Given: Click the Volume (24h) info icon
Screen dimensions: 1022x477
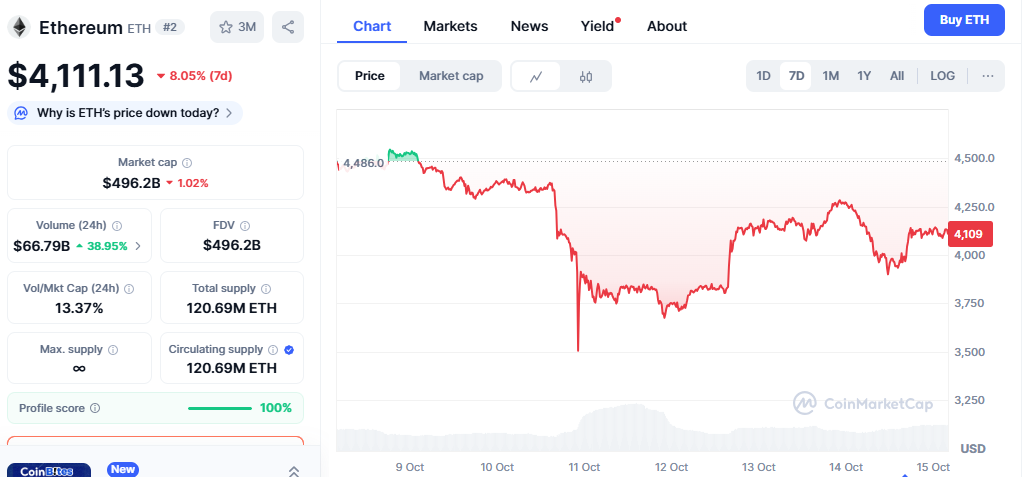Looking at the screenshot, I should 117,226.
